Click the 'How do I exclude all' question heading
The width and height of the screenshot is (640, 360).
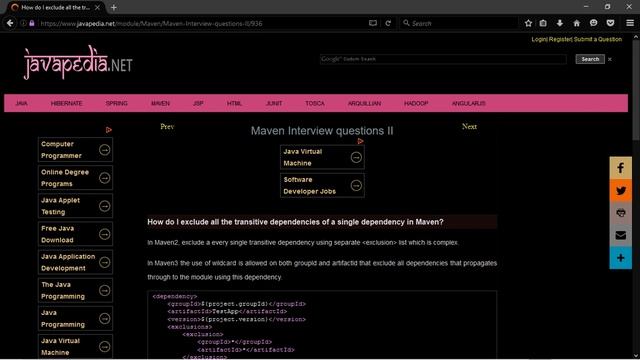coord(295,222)
